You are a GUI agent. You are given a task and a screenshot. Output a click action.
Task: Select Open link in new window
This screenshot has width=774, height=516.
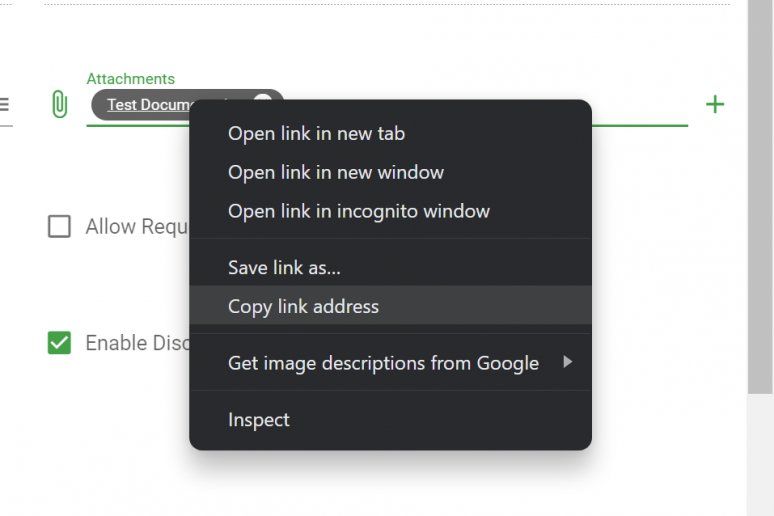335,172
